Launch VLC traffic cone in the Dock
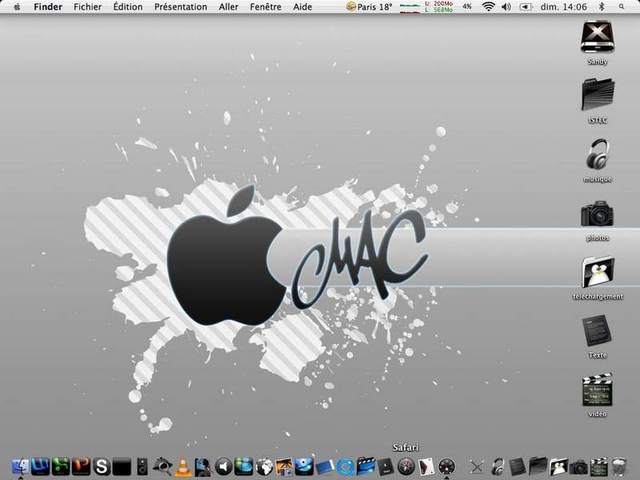This screenshot has width=640, height=480. [183, 467]
